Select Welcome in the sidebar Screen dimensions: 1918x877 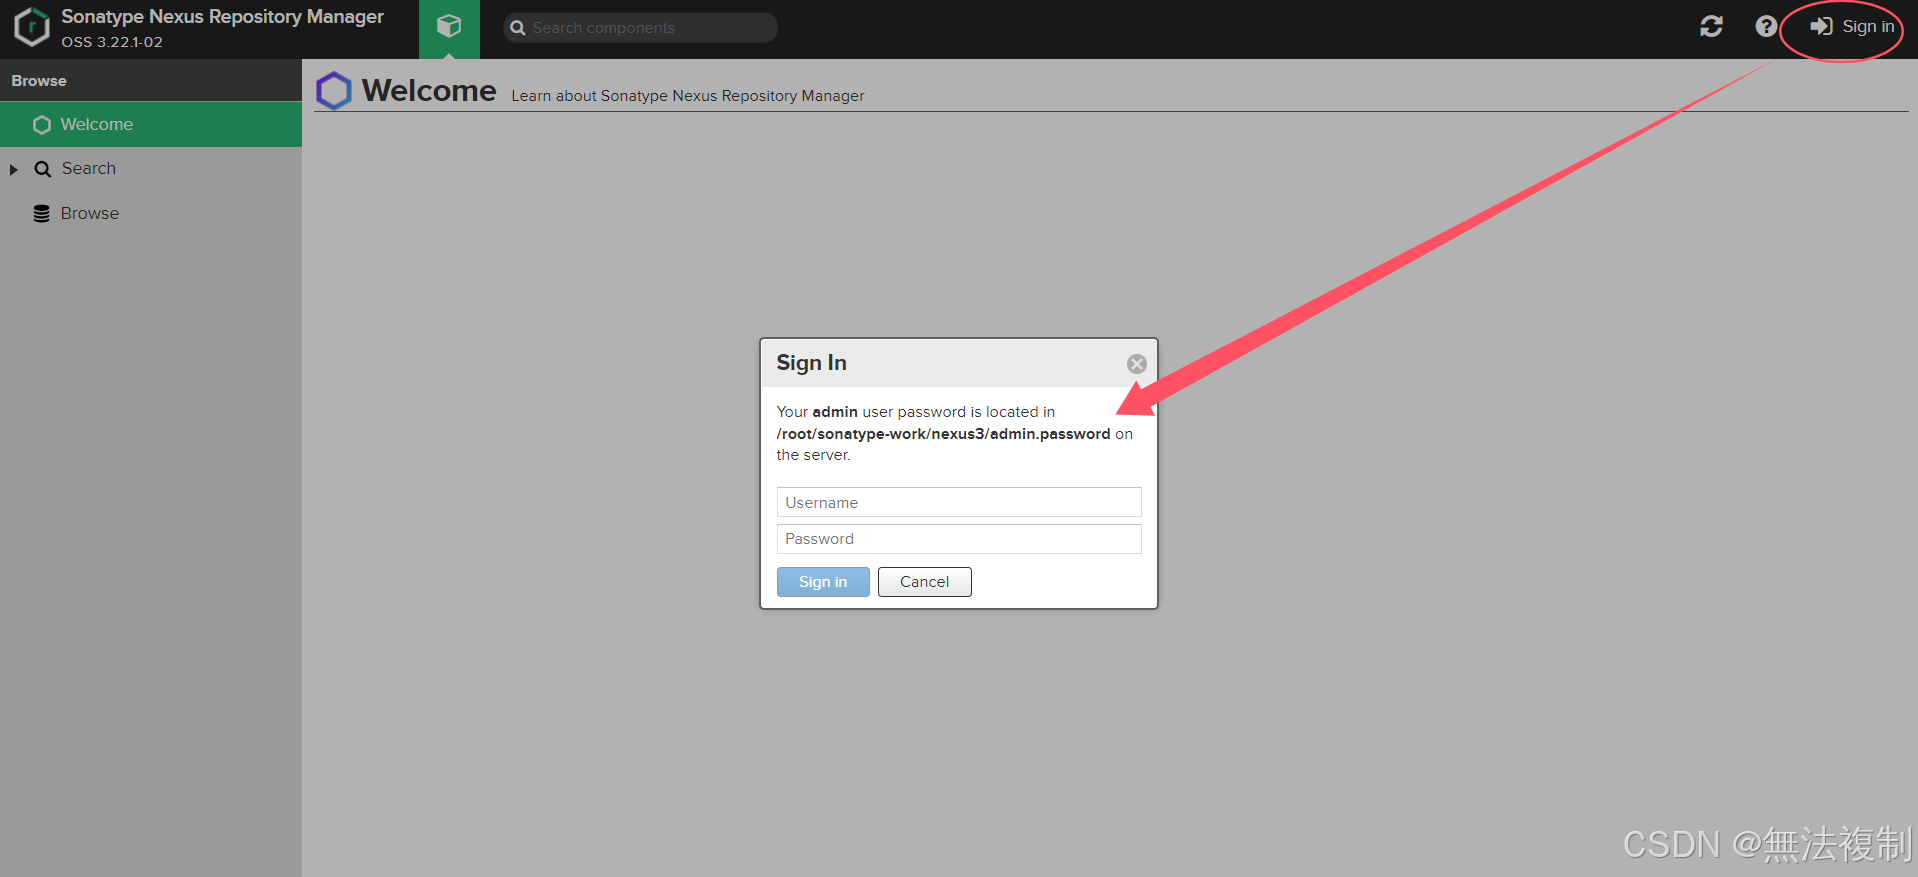pyautogui.click(x=151, y=124)
